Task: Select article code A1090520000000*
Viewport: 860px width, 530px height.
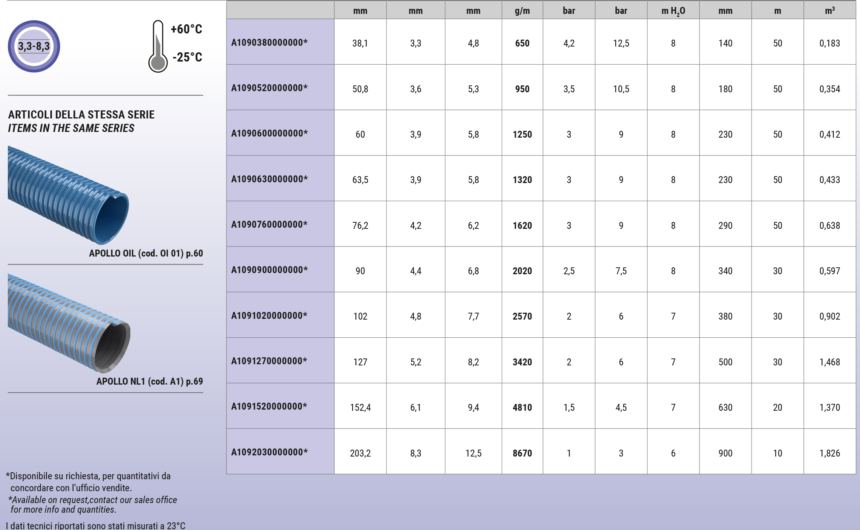Action: point(269,88)
